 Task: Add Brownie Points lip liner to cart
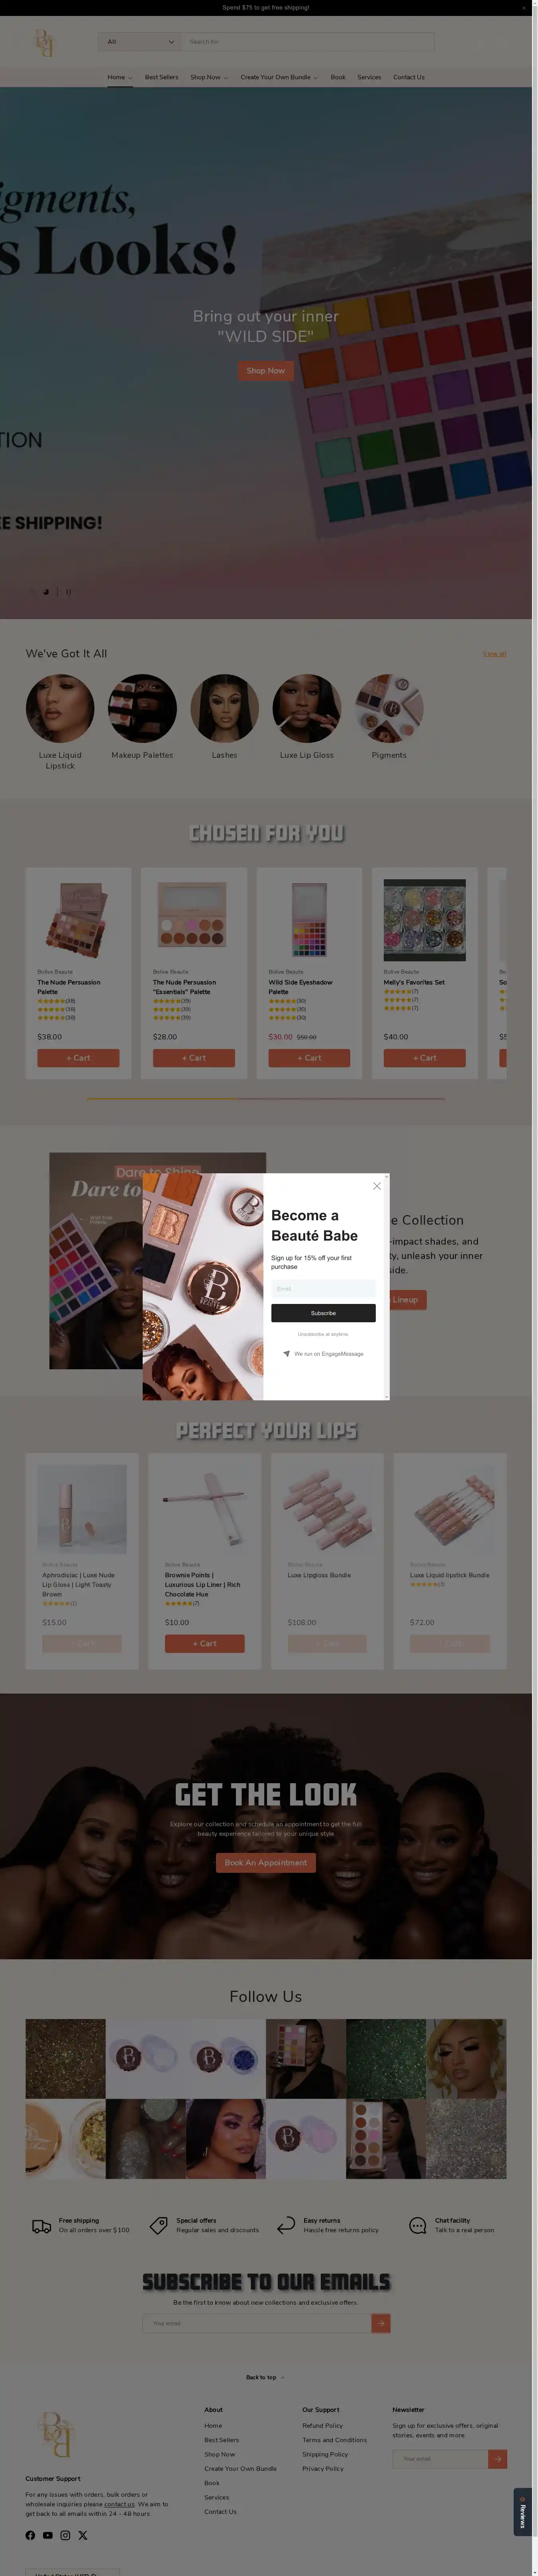pyautogui.click(x=205, y=1643)
